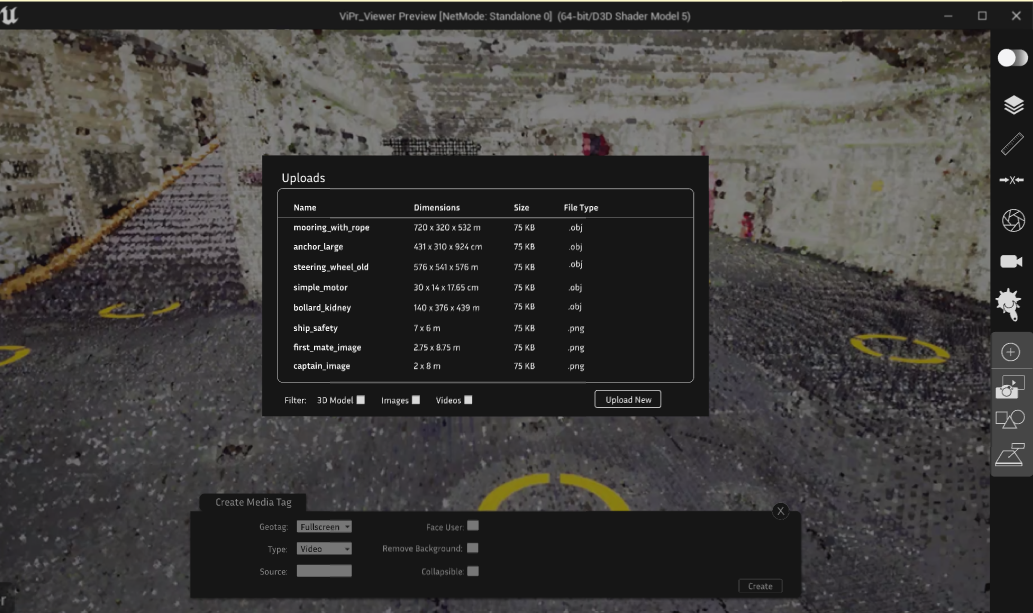Screen dimensions: 1033x613
Task: Activate the video camera recording icon
Action: point(1011,261)
